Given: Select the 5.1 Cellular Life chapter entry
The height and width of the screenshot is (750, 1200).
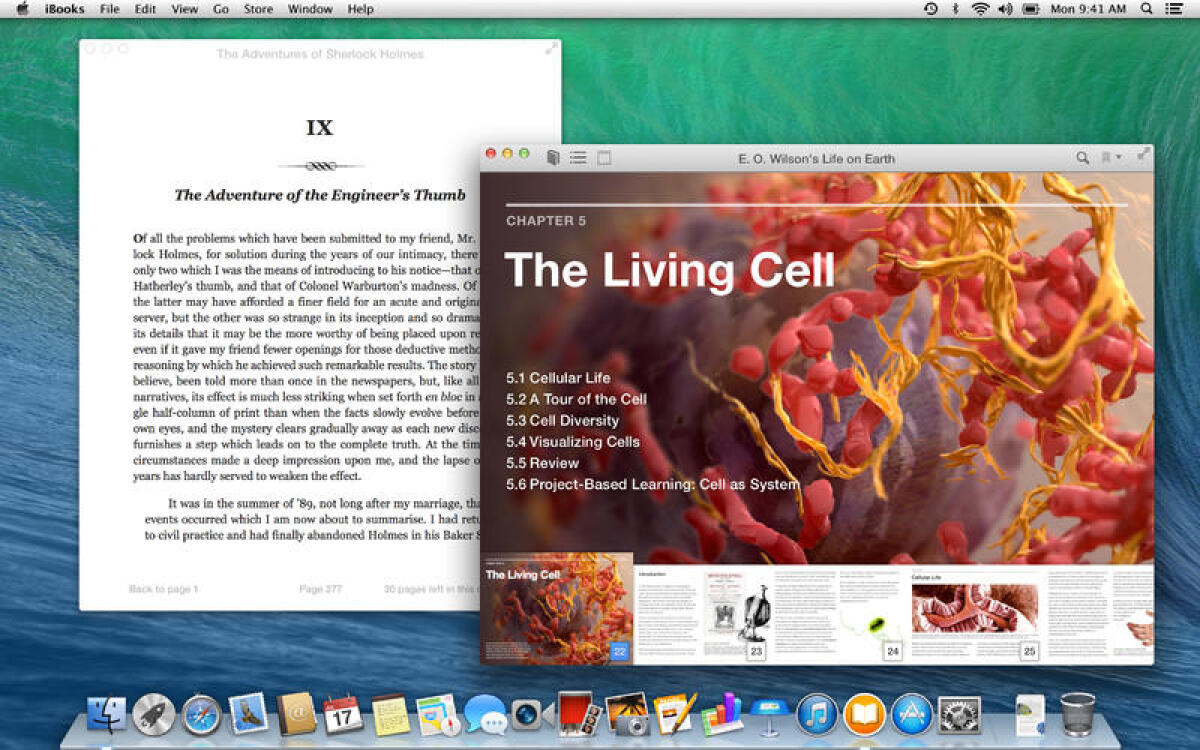Looking at the screenshot, I should click(x=557, y=378).
